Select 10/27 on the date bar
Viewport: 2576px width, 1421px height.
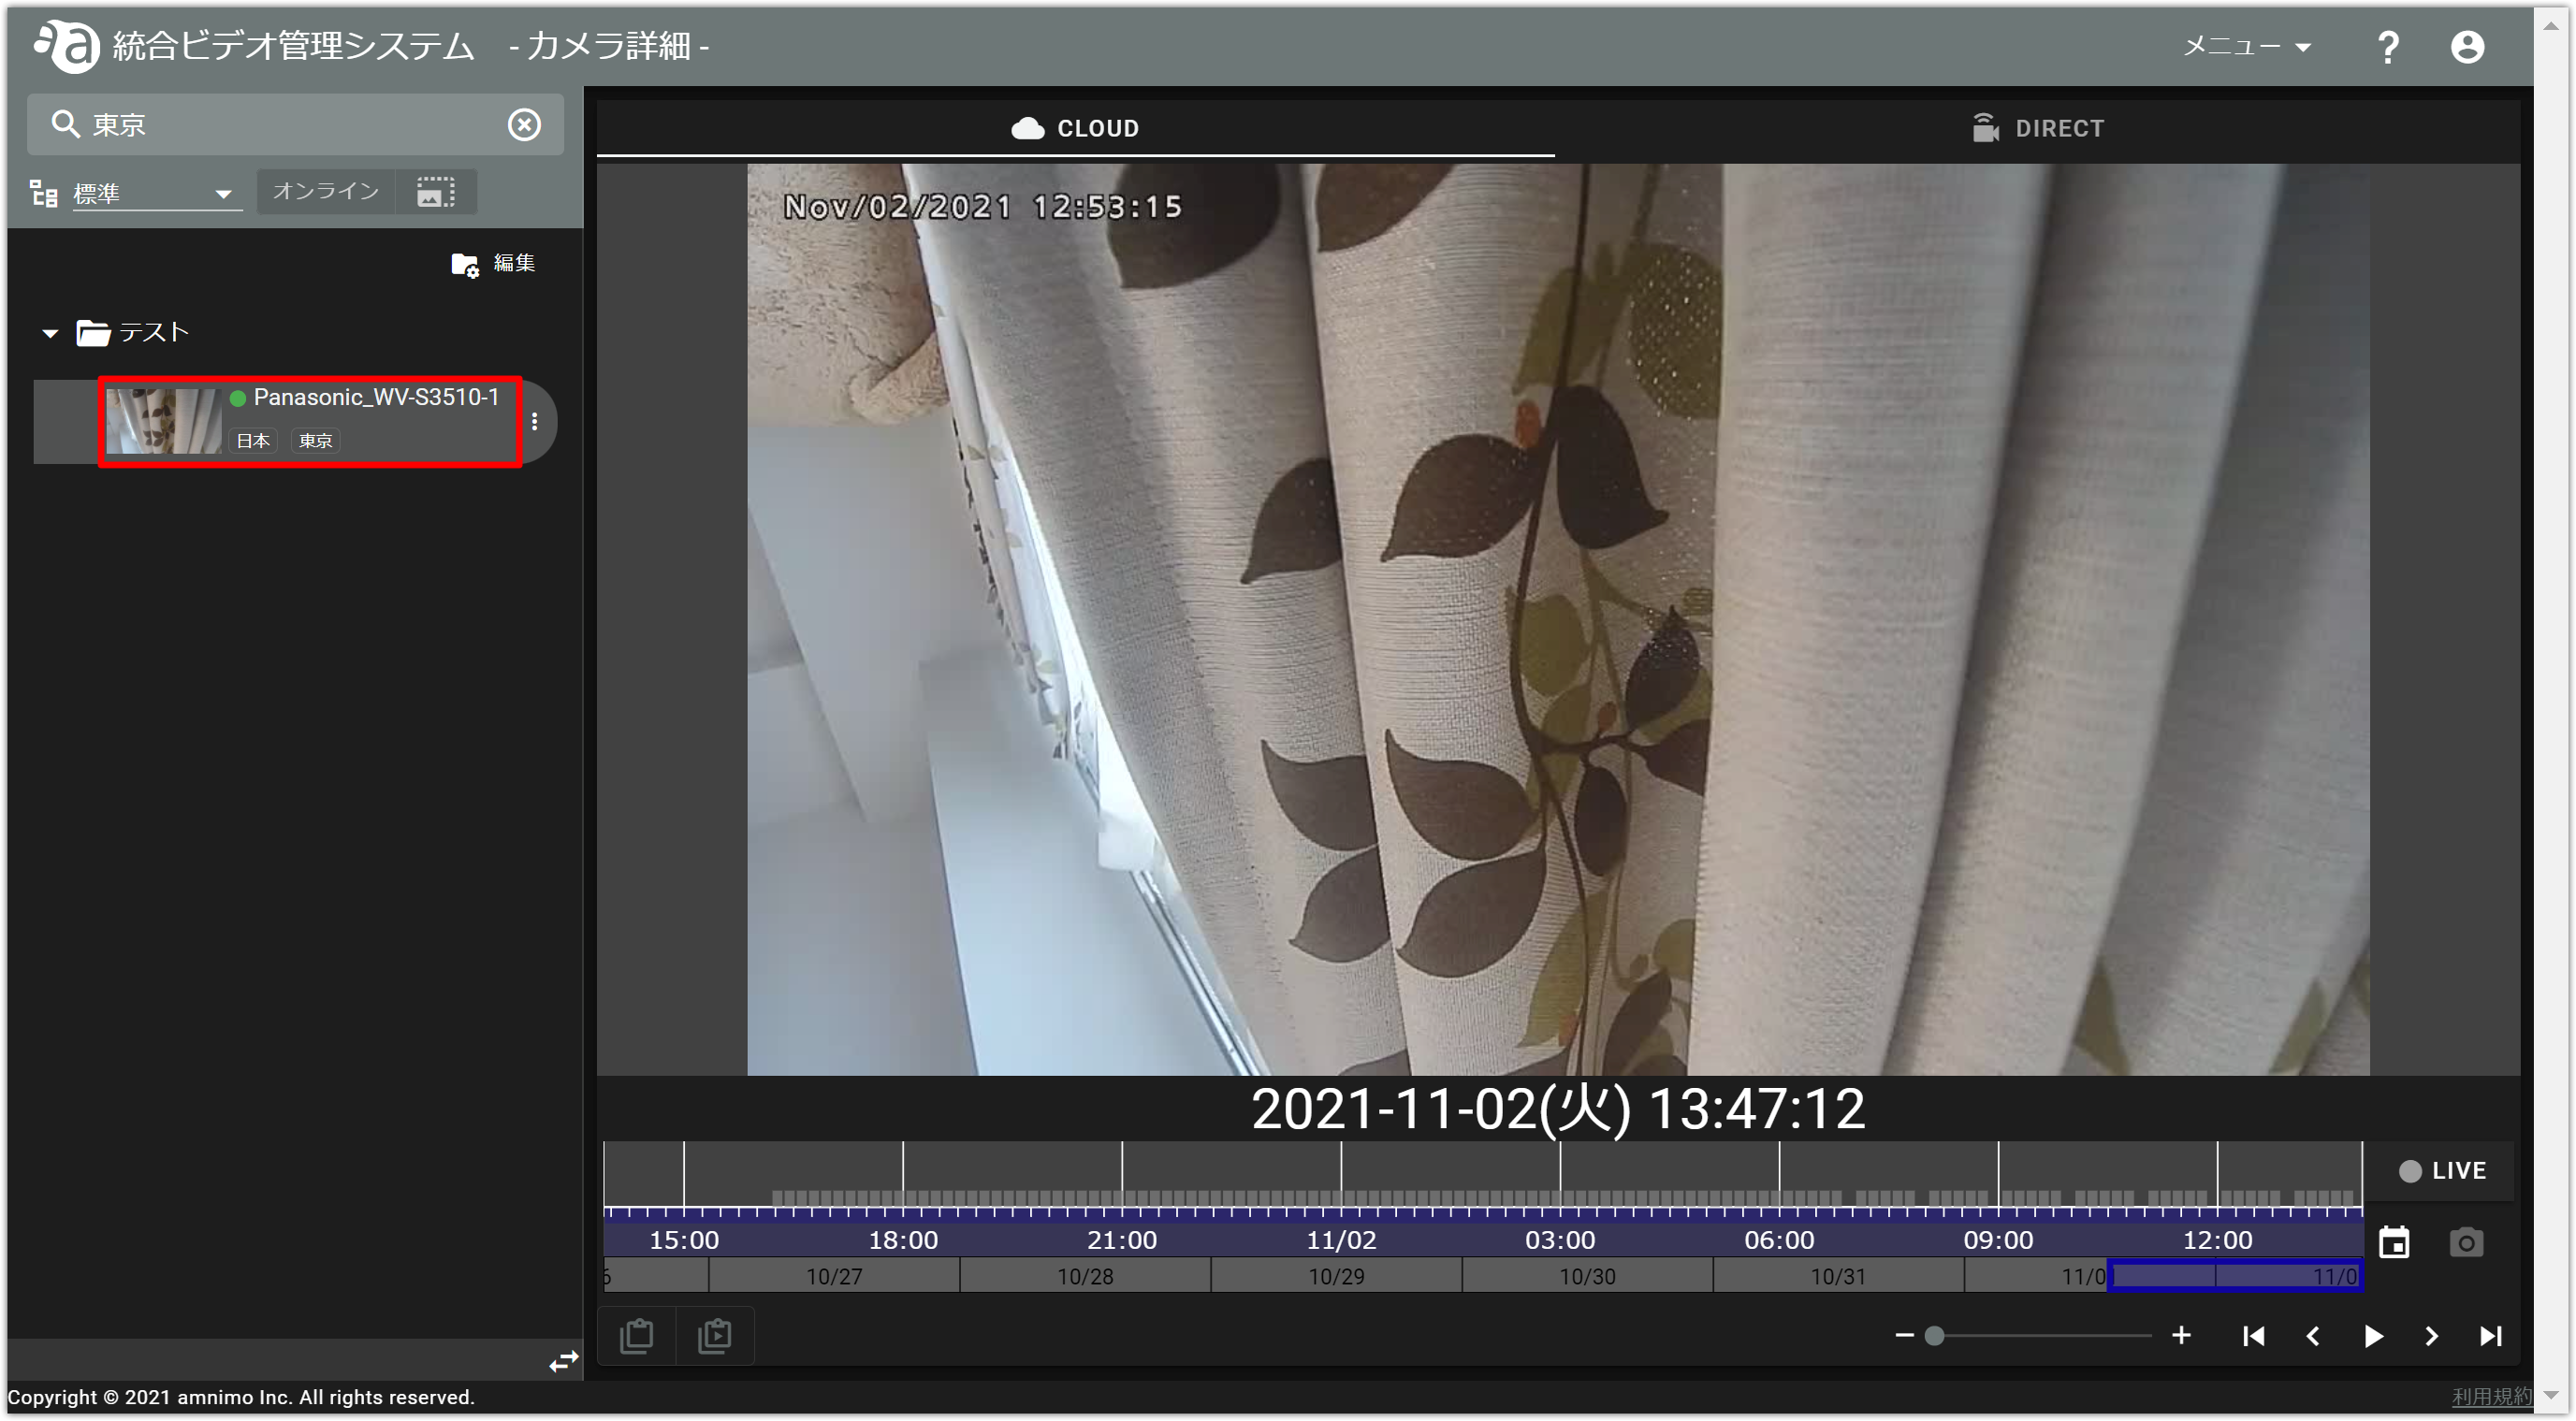(x=834, y=1276)
